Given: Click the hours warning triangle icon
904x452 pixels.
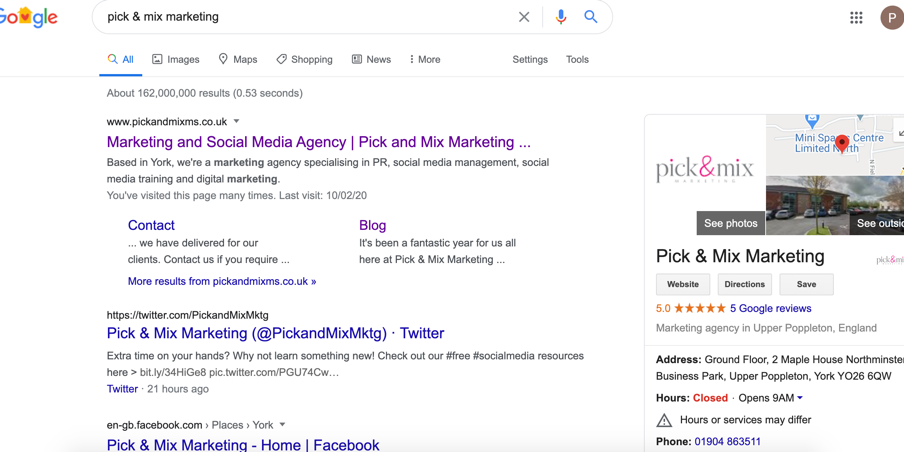Looking at the screenshot, I should pyautogui.click(x=664, y=420).
